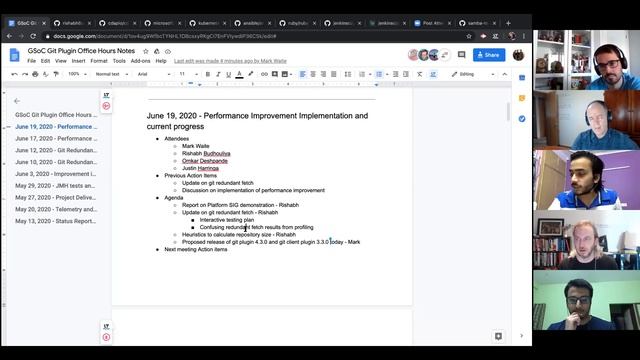Image resolution: width=640 pixels, height=360 pixels.
Task: Open the Arial font dropdown
Action: [154, 74]
